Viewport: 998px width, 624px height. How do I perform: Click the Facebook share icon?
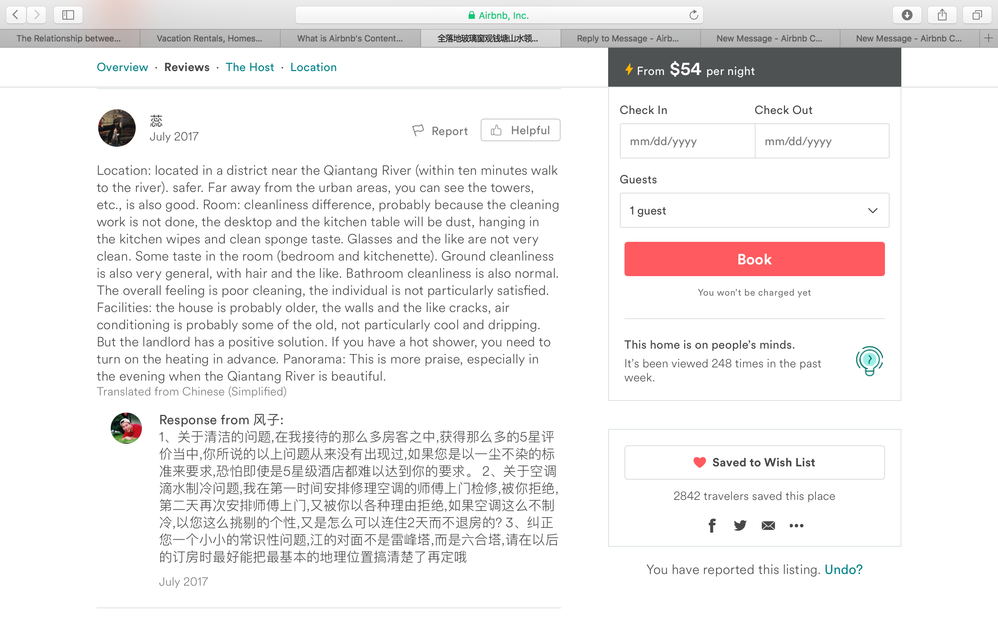pyautogui.click(x=712, y=526)
